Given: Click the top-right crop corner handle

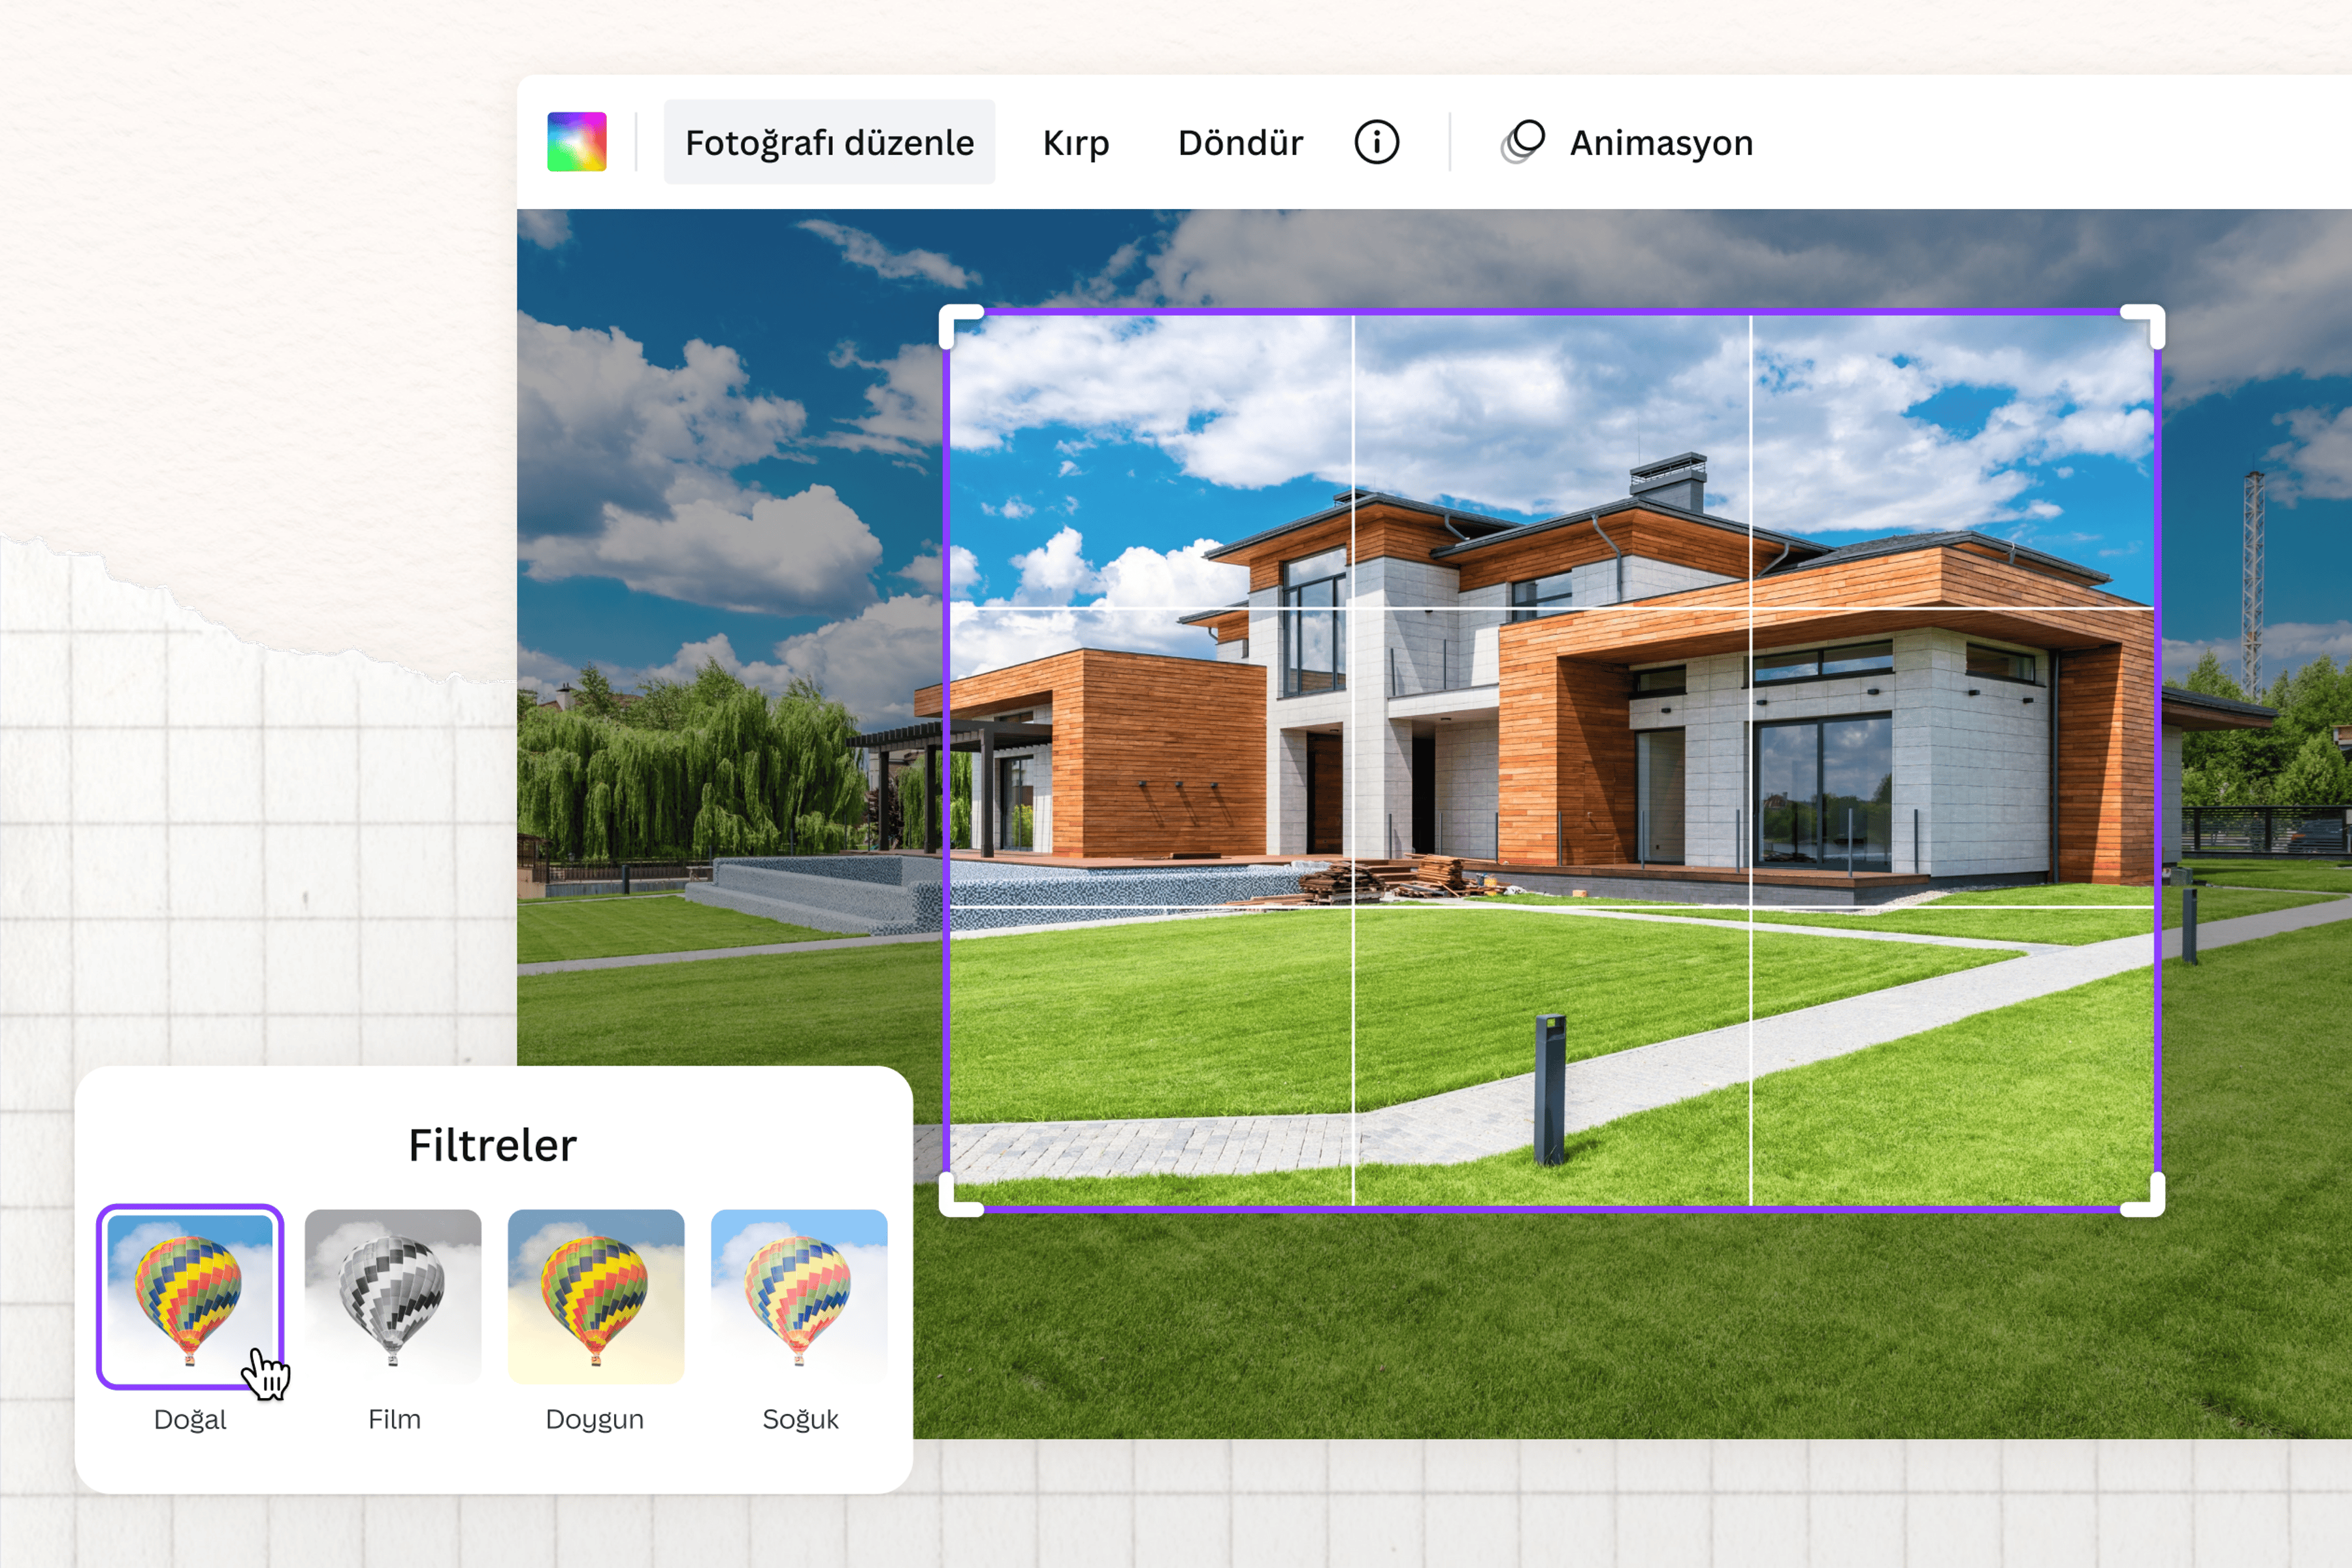Looking at the screenshot, I should [x=2143, y=326].
